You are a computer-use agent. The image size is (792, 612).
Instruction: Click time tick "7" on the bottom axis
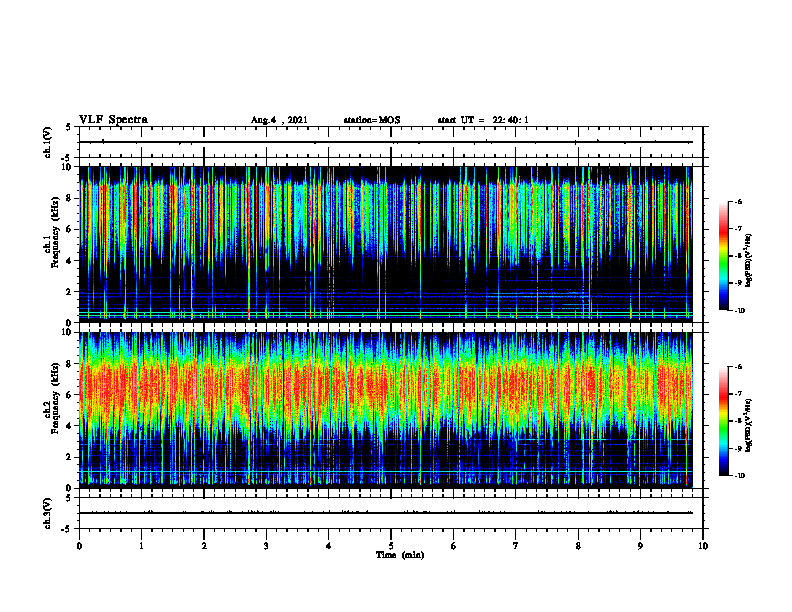(516, 546)
